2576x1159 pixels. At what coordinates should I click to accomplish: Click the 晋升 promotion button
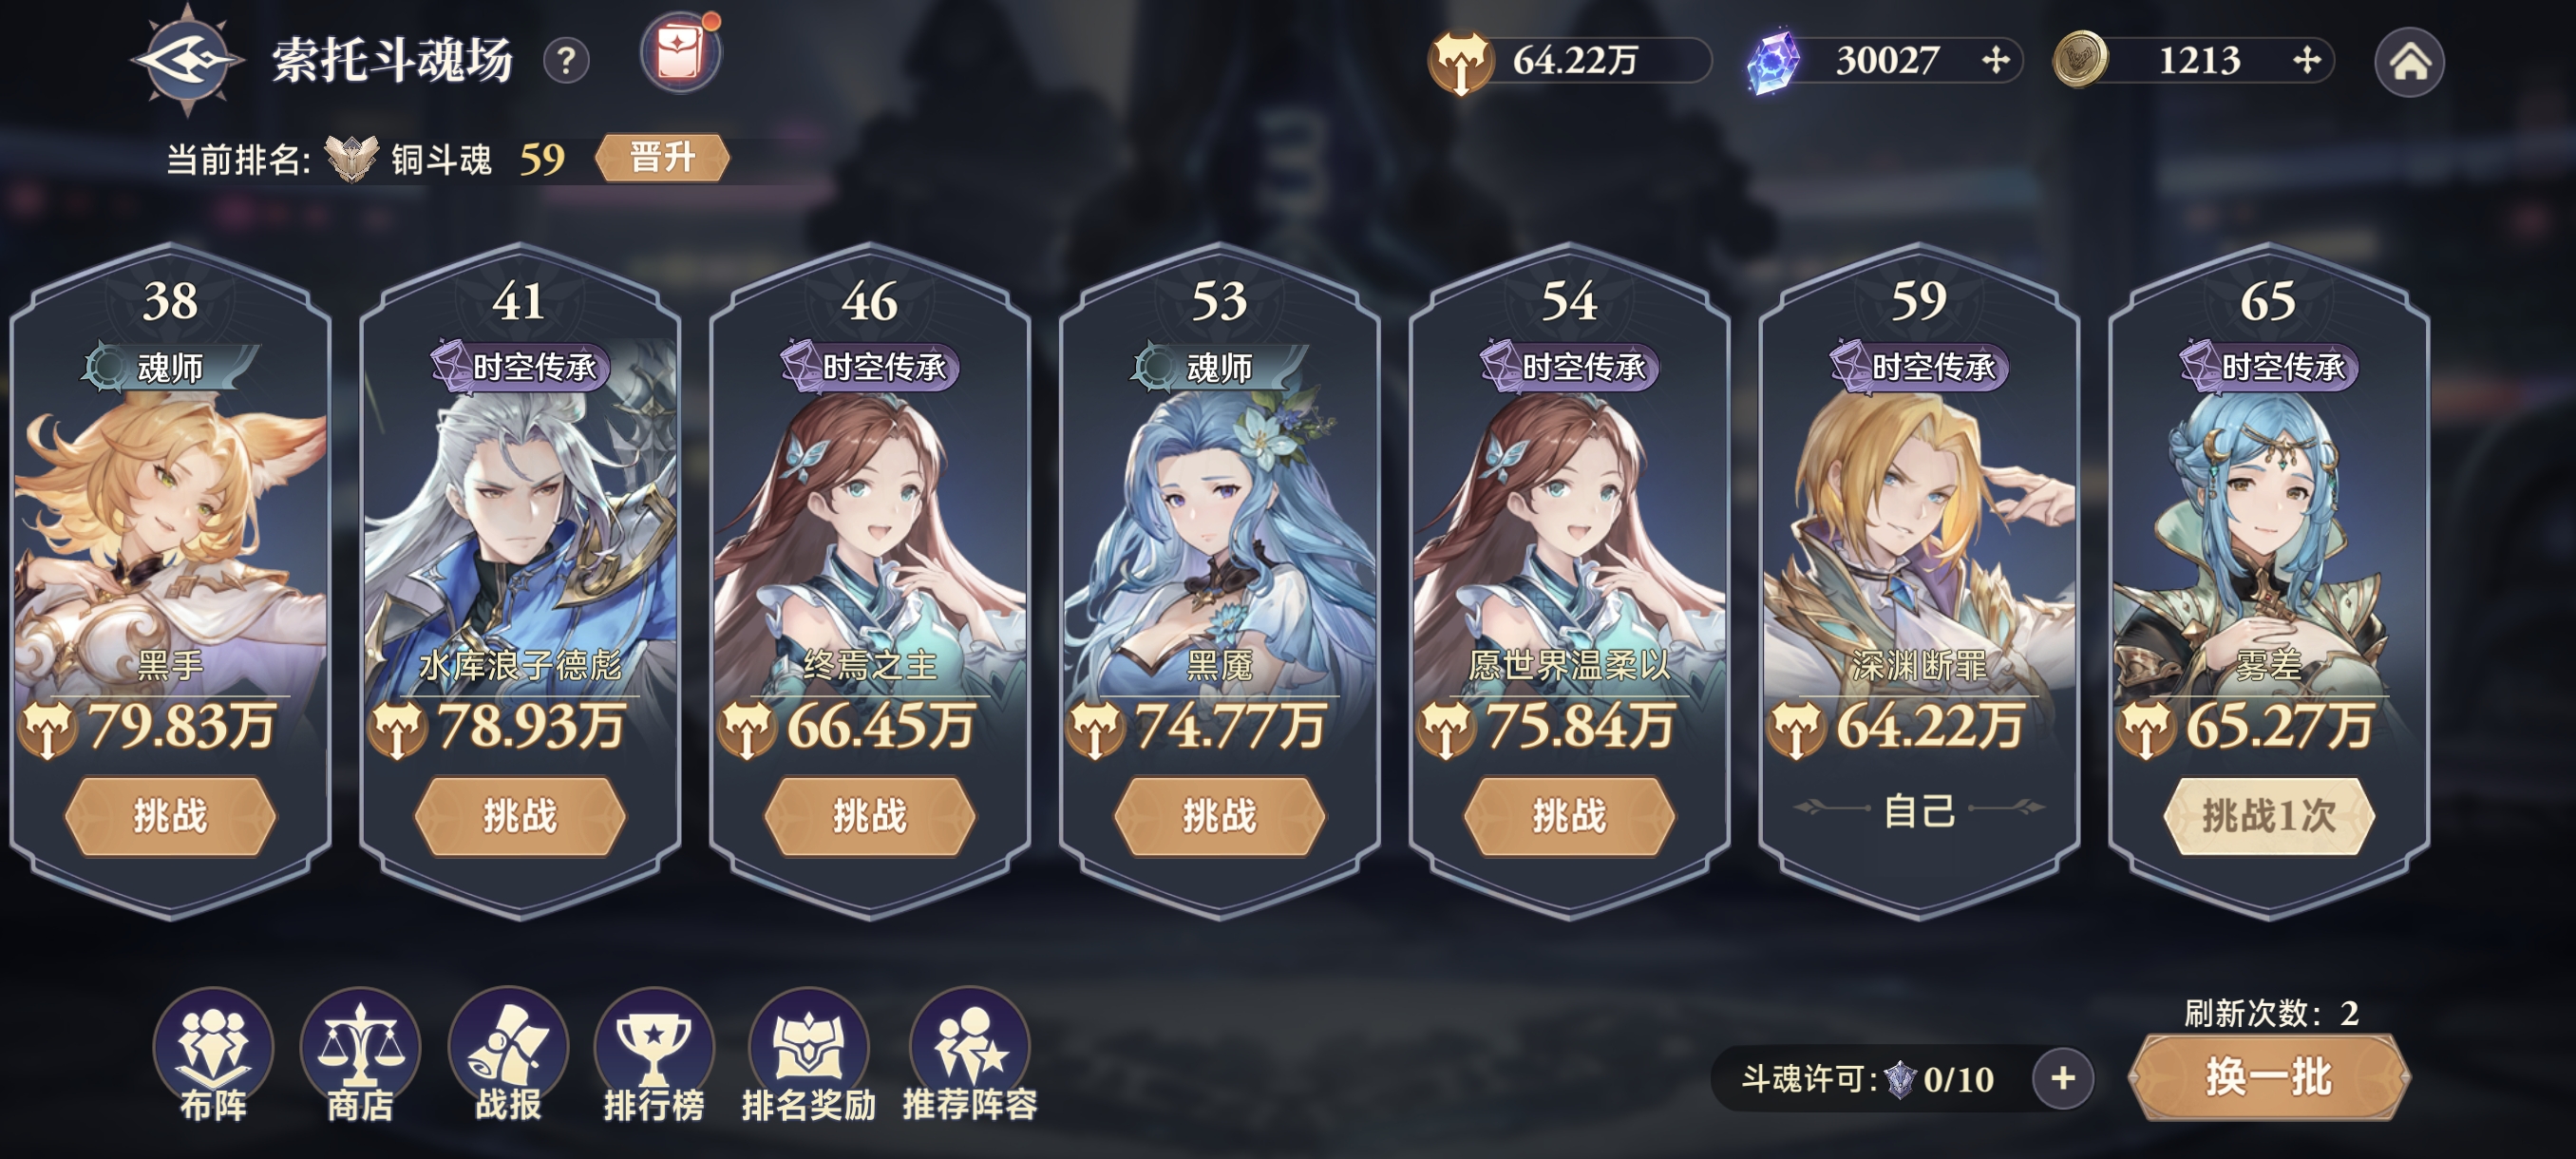662,158
